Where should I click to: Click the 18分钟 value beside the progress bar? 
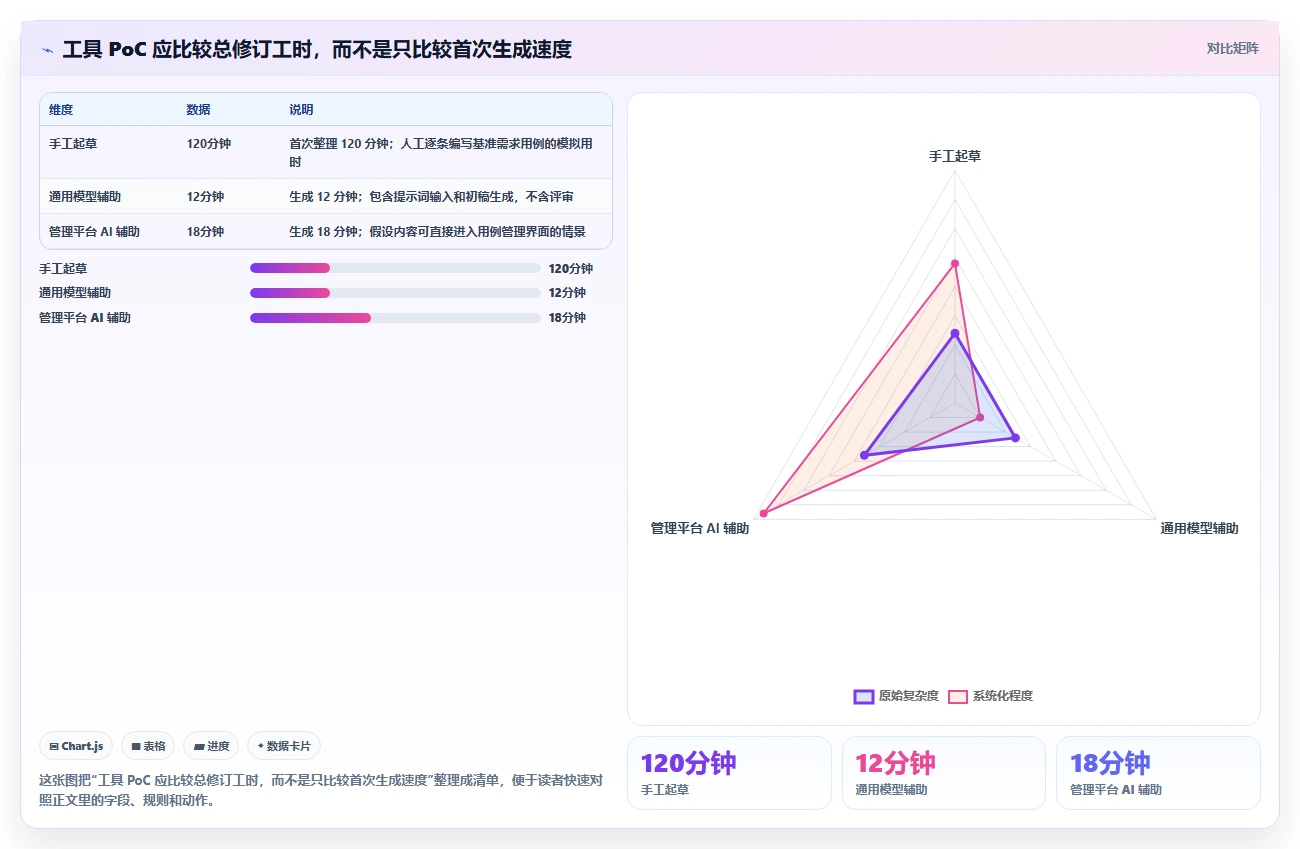567,318
